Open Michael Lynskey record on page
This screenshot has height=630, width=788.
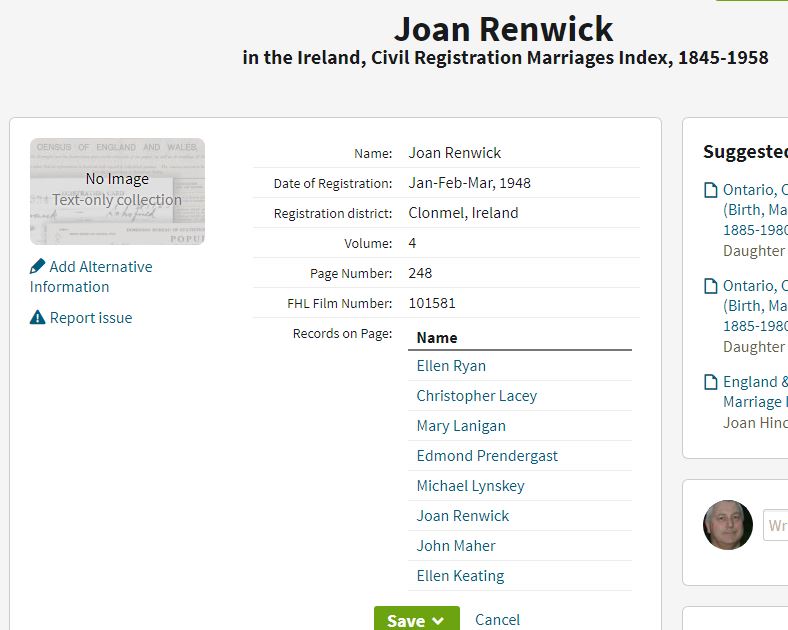470,486
